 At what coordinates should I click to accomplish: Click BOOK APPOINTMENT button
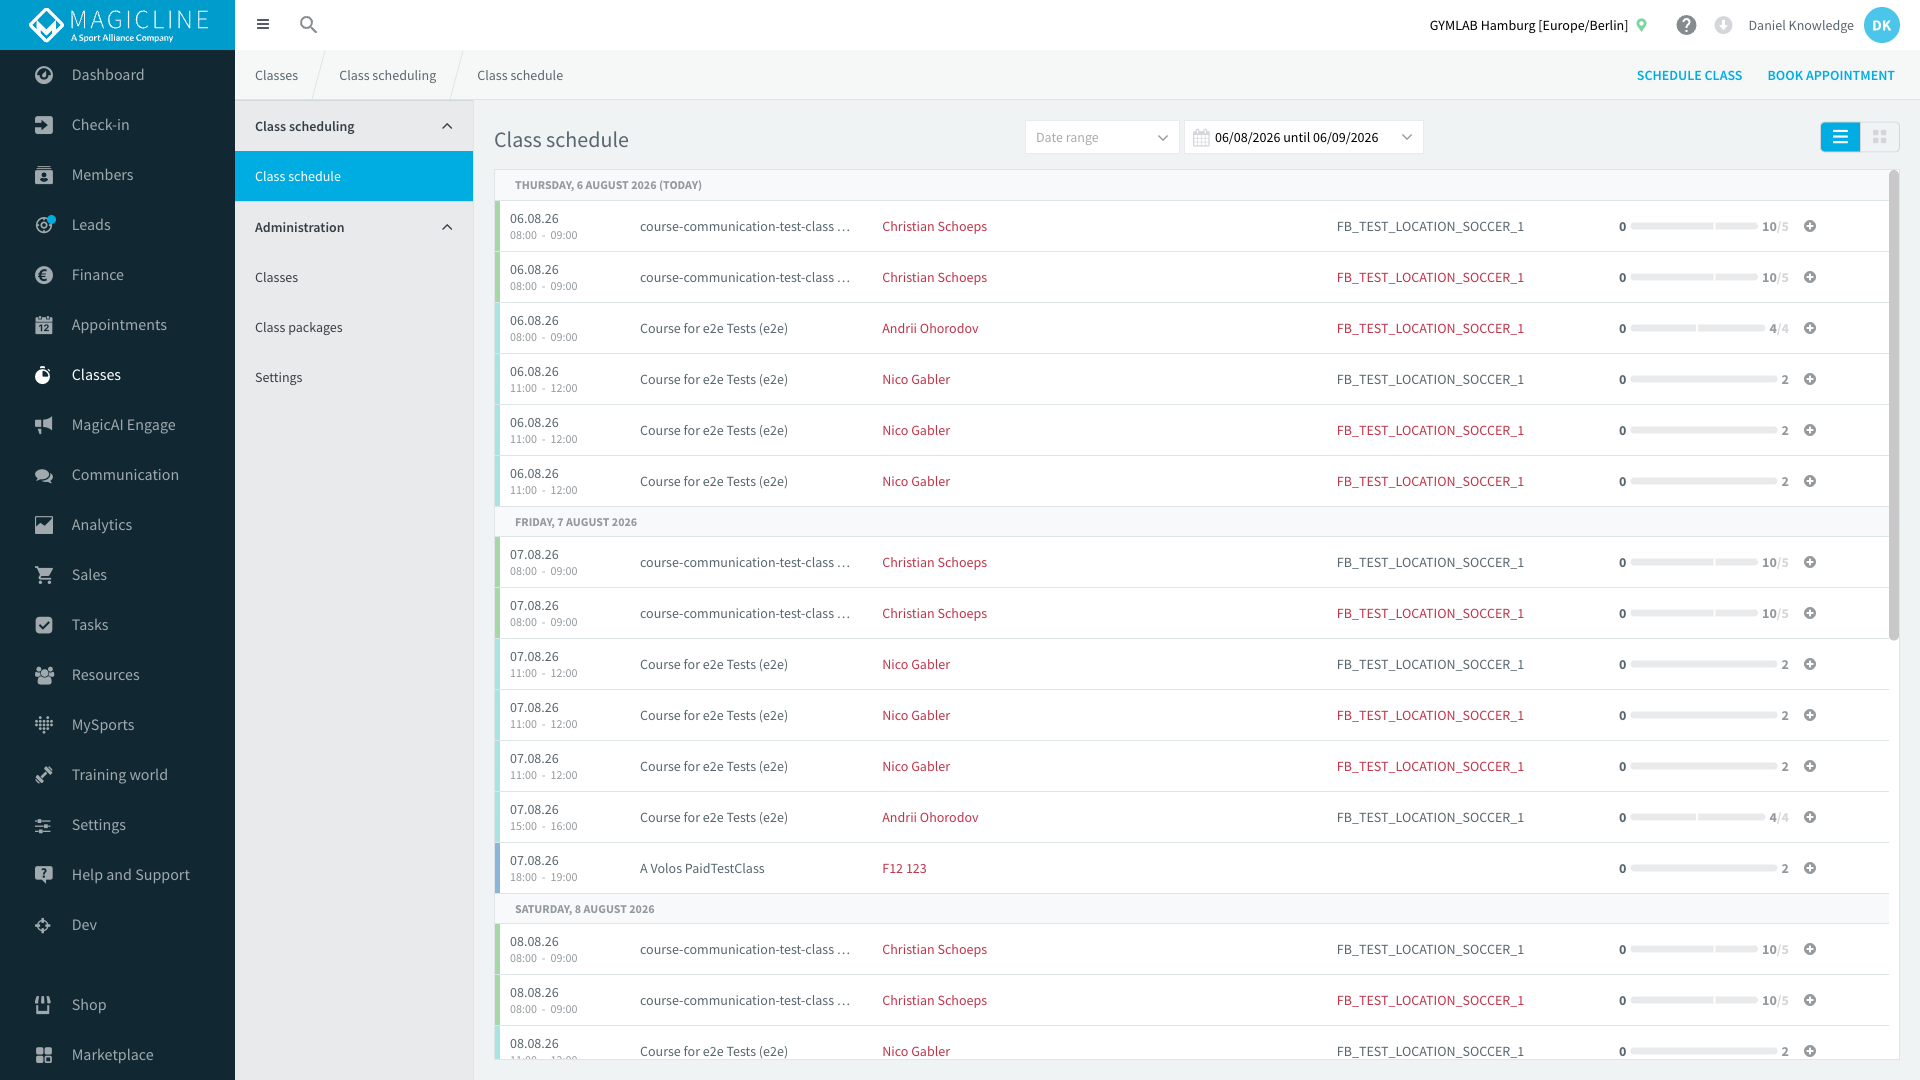[1830, 75]
